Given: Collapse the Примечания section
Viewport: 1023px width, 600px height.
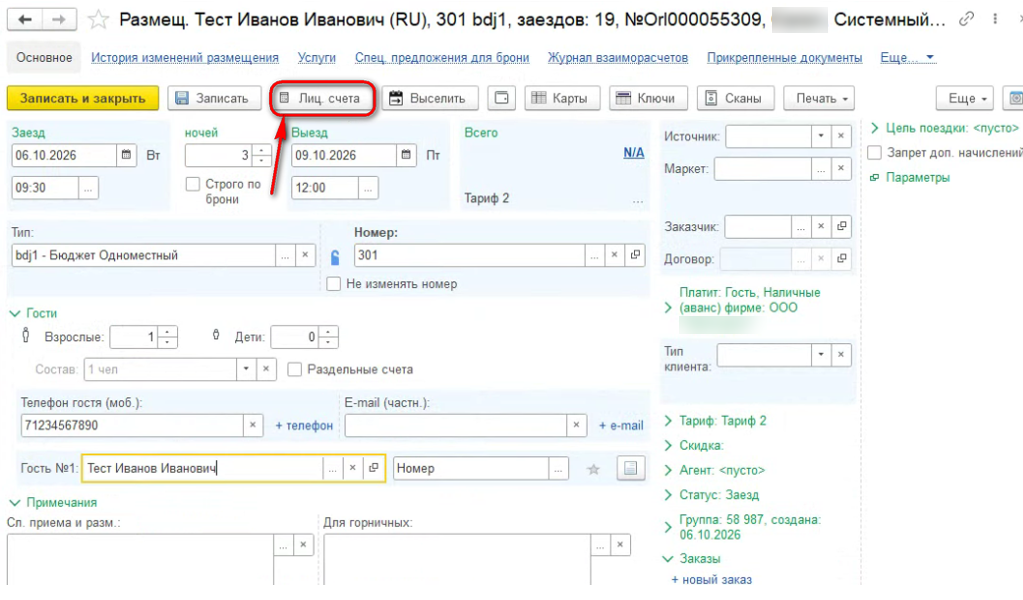Looking at the screenshot, I should 15,503.
